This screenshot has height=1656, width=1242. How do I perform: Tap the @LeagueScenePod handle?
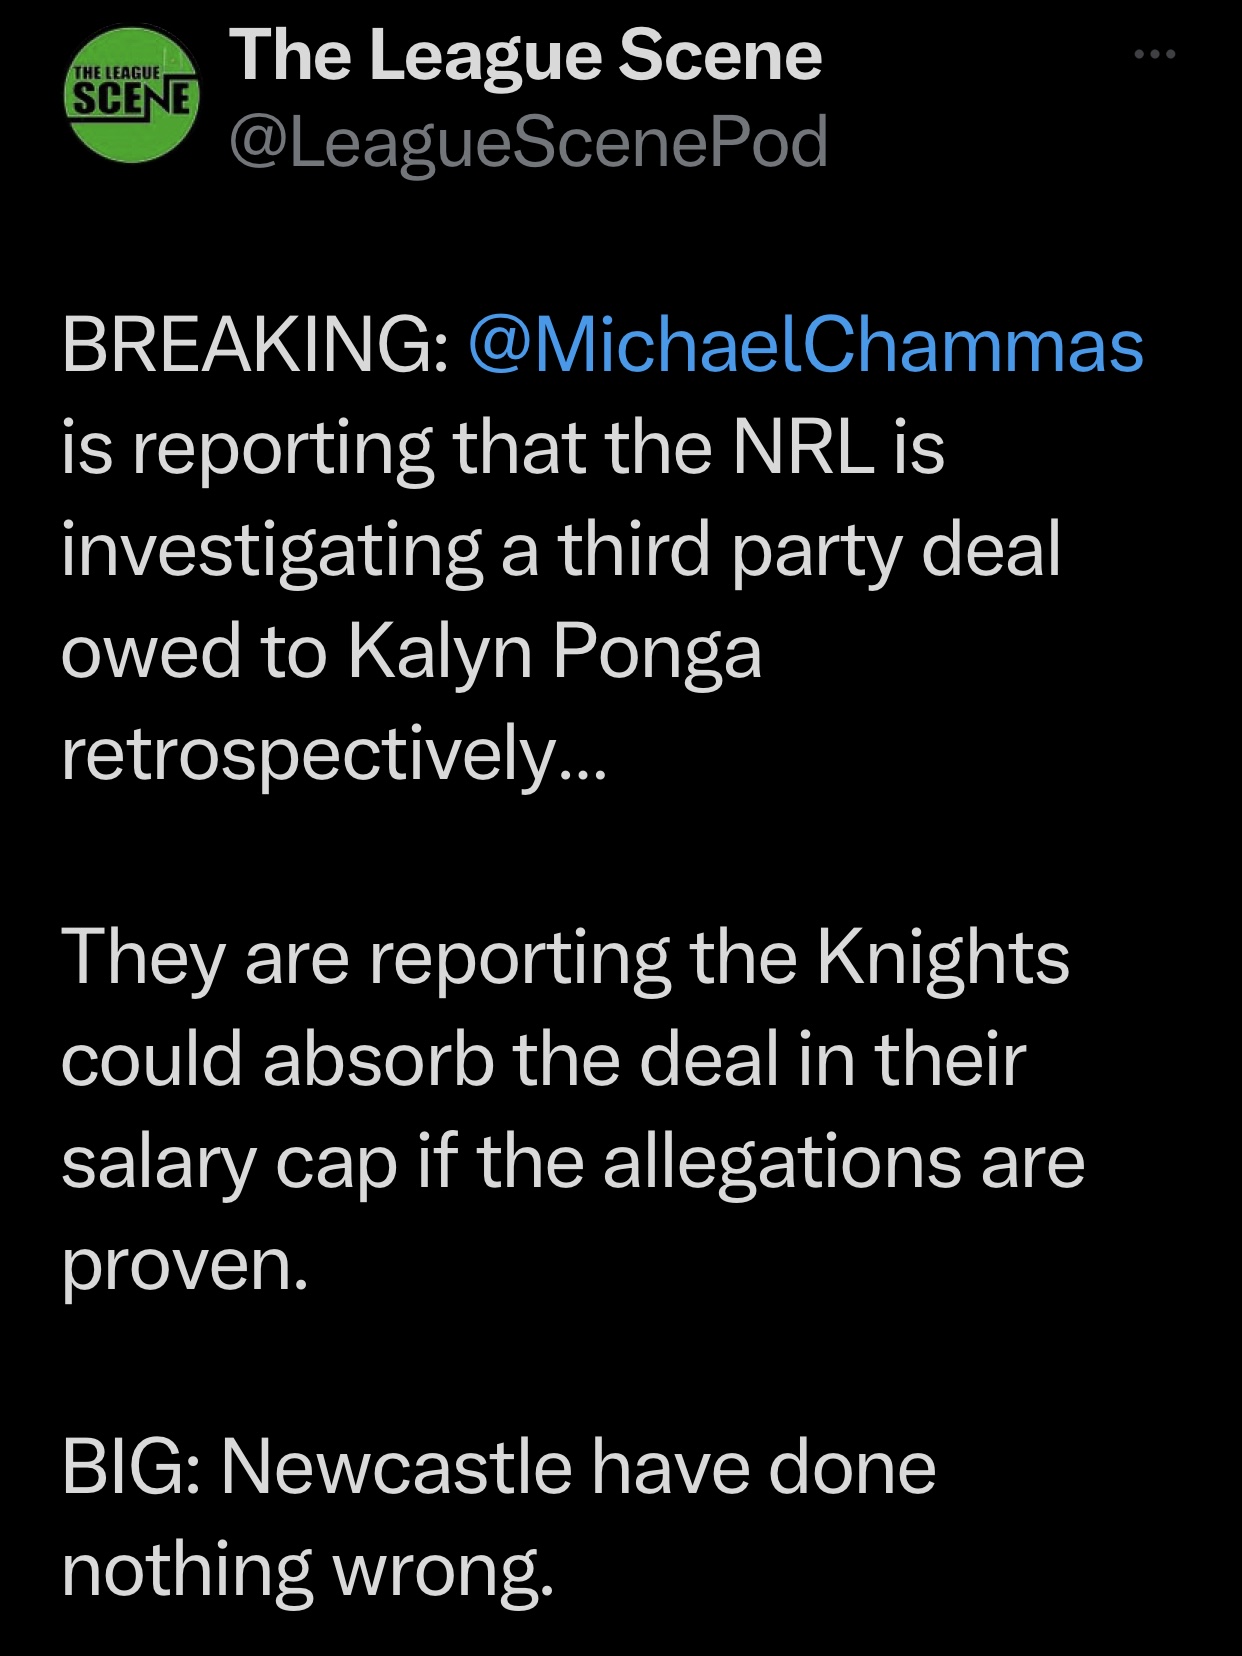[528, 141]
